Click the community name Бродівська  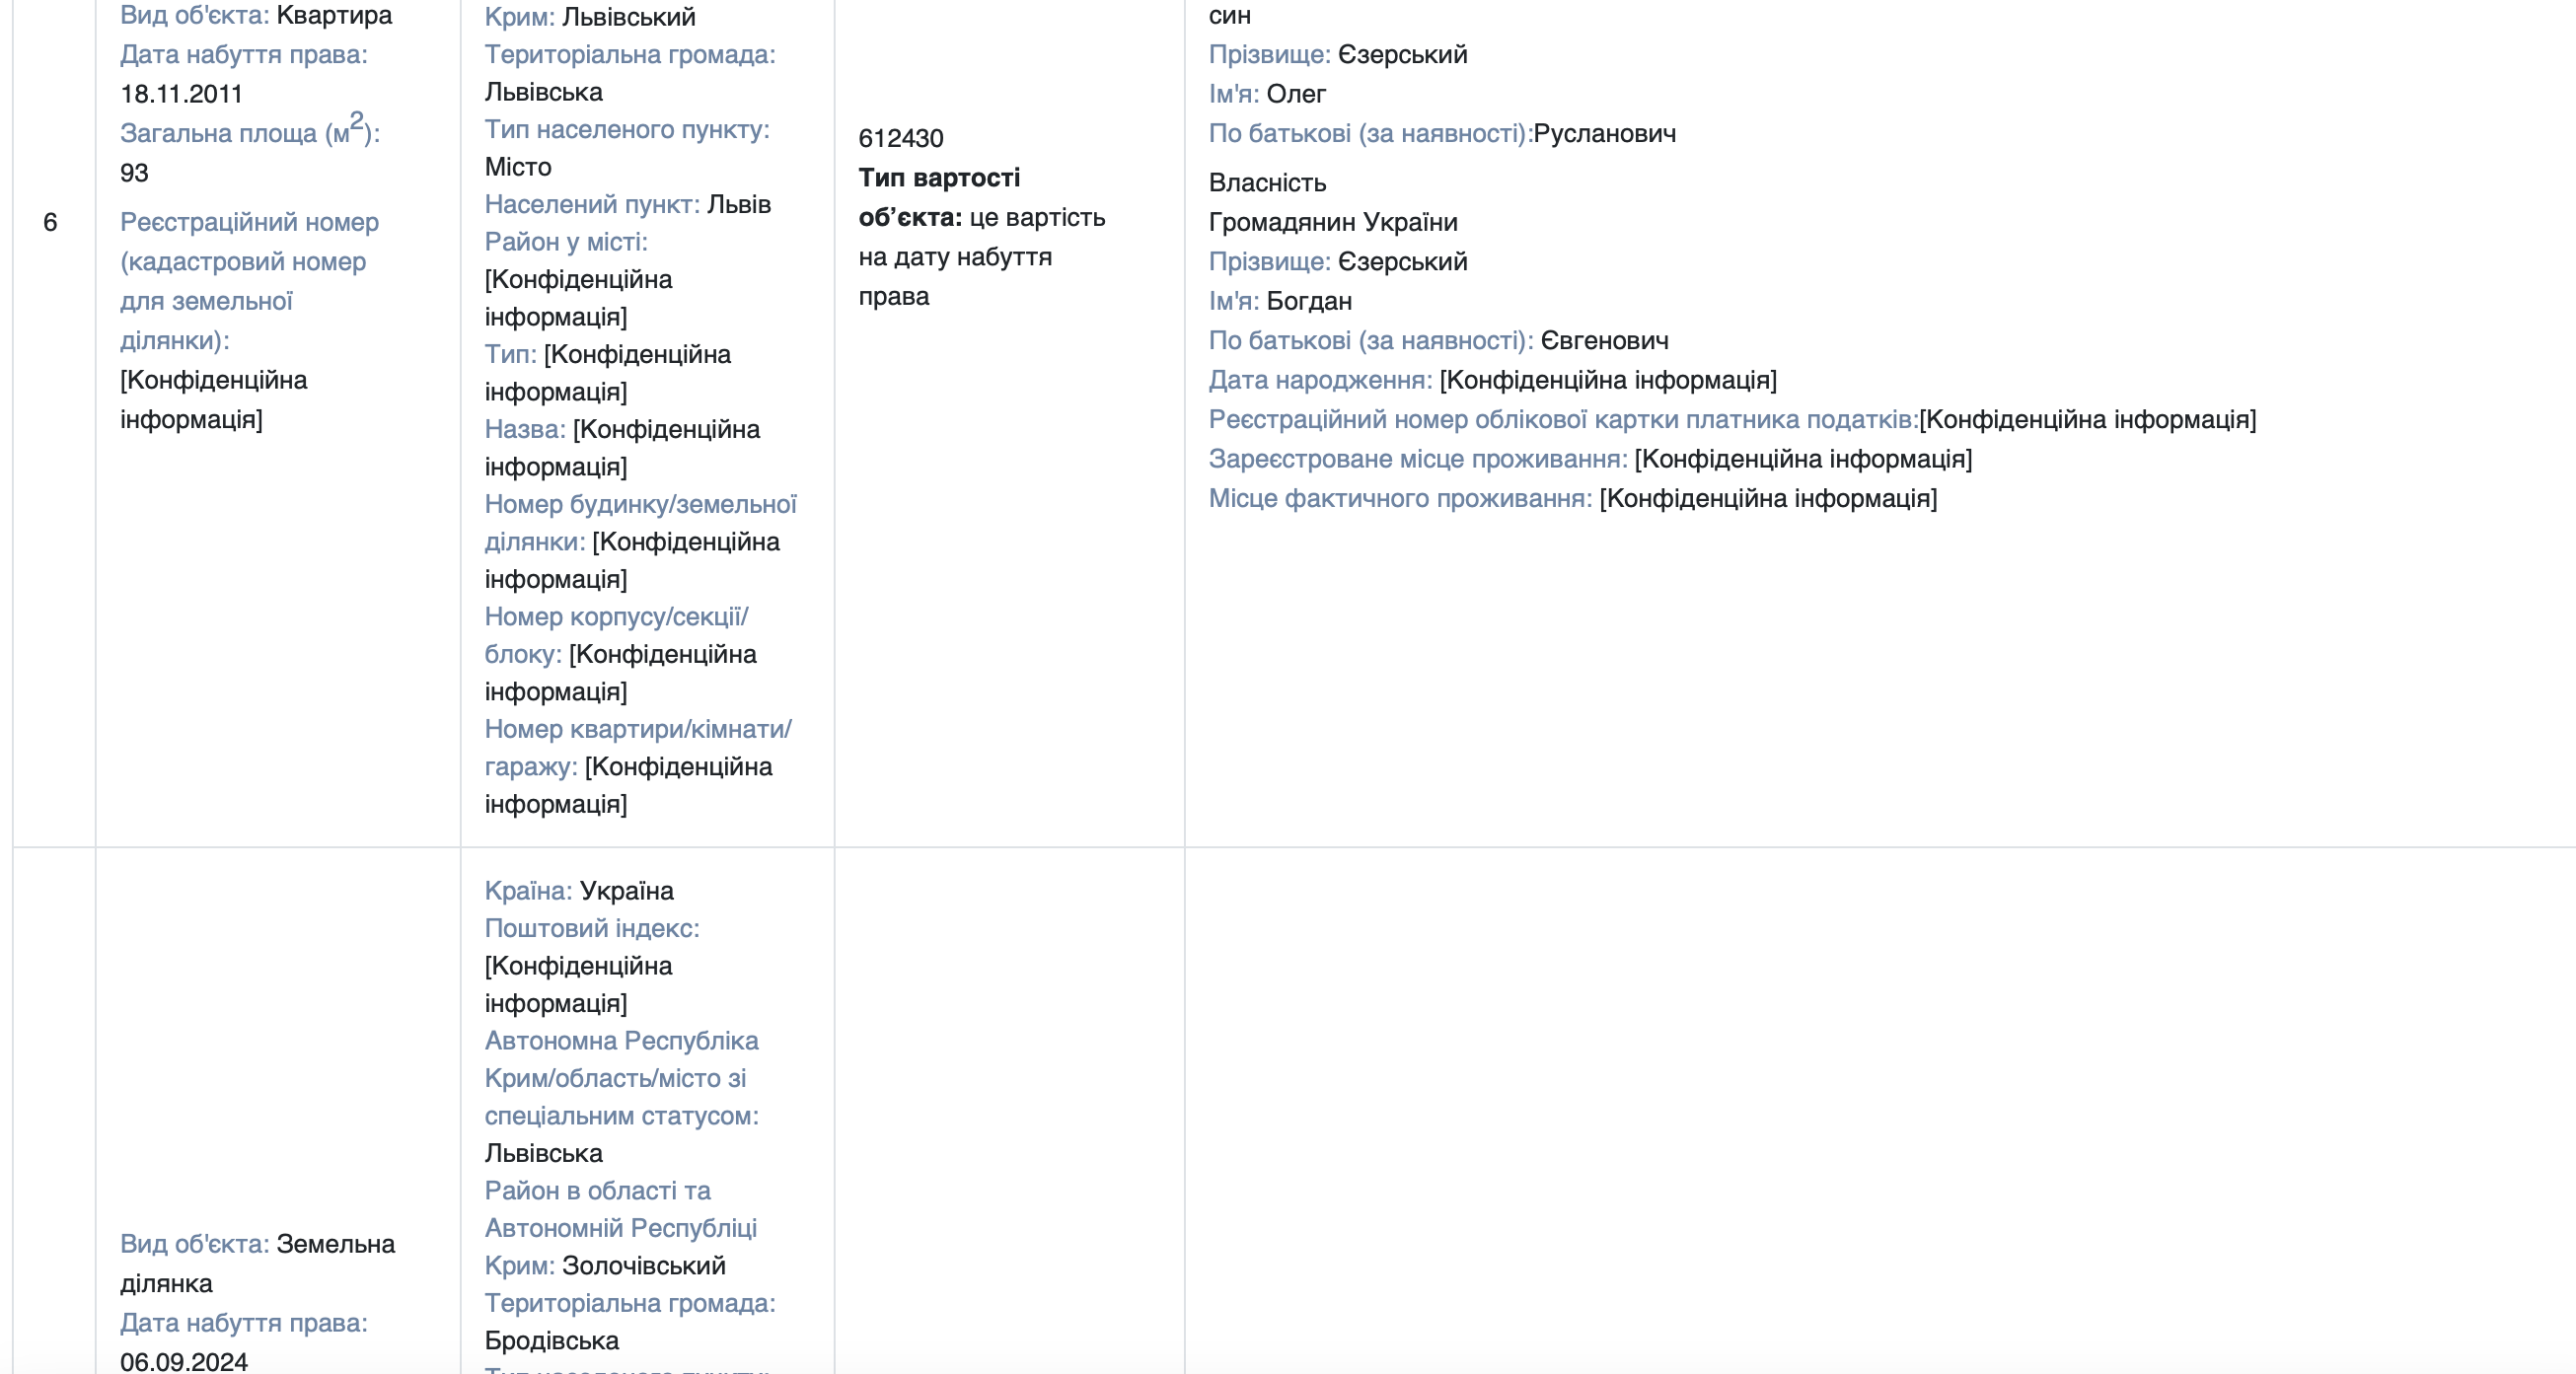pyautogui.click(x=552, y=1341)
